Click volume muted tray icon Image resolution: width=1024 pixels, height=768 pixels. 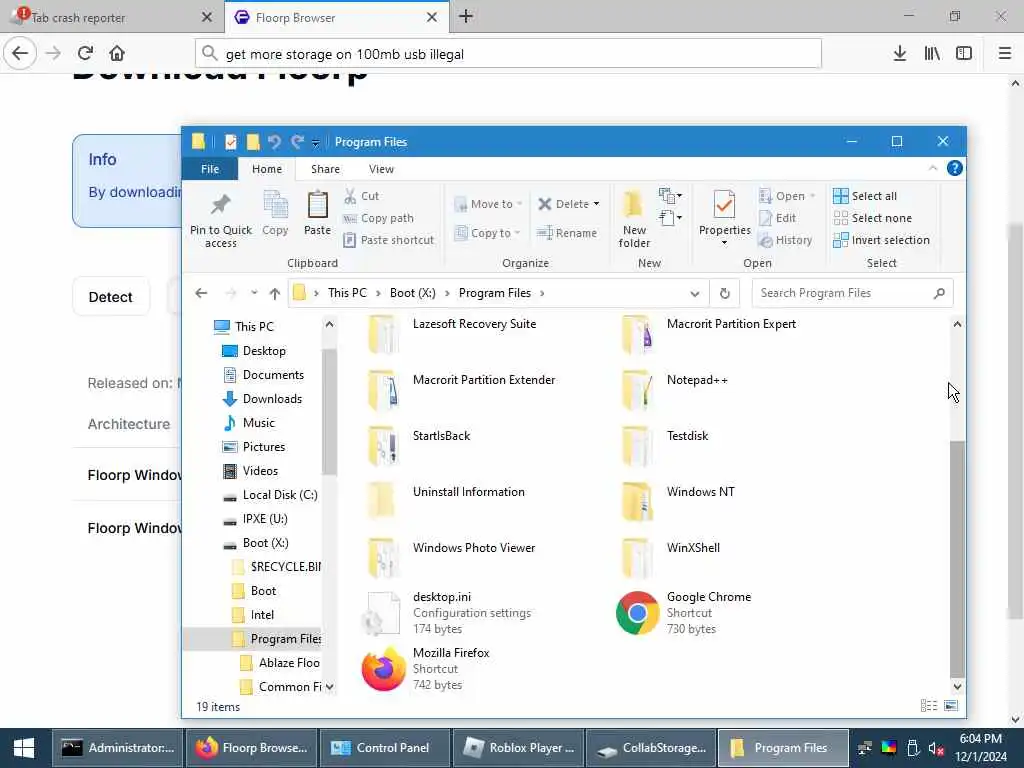[936, 748]
